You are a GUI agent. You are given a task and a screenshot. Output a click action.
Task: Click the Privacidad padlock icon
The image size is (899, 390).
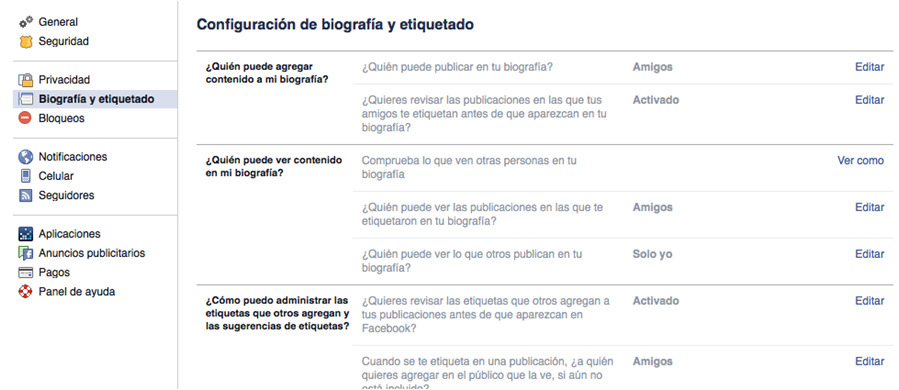26,80
